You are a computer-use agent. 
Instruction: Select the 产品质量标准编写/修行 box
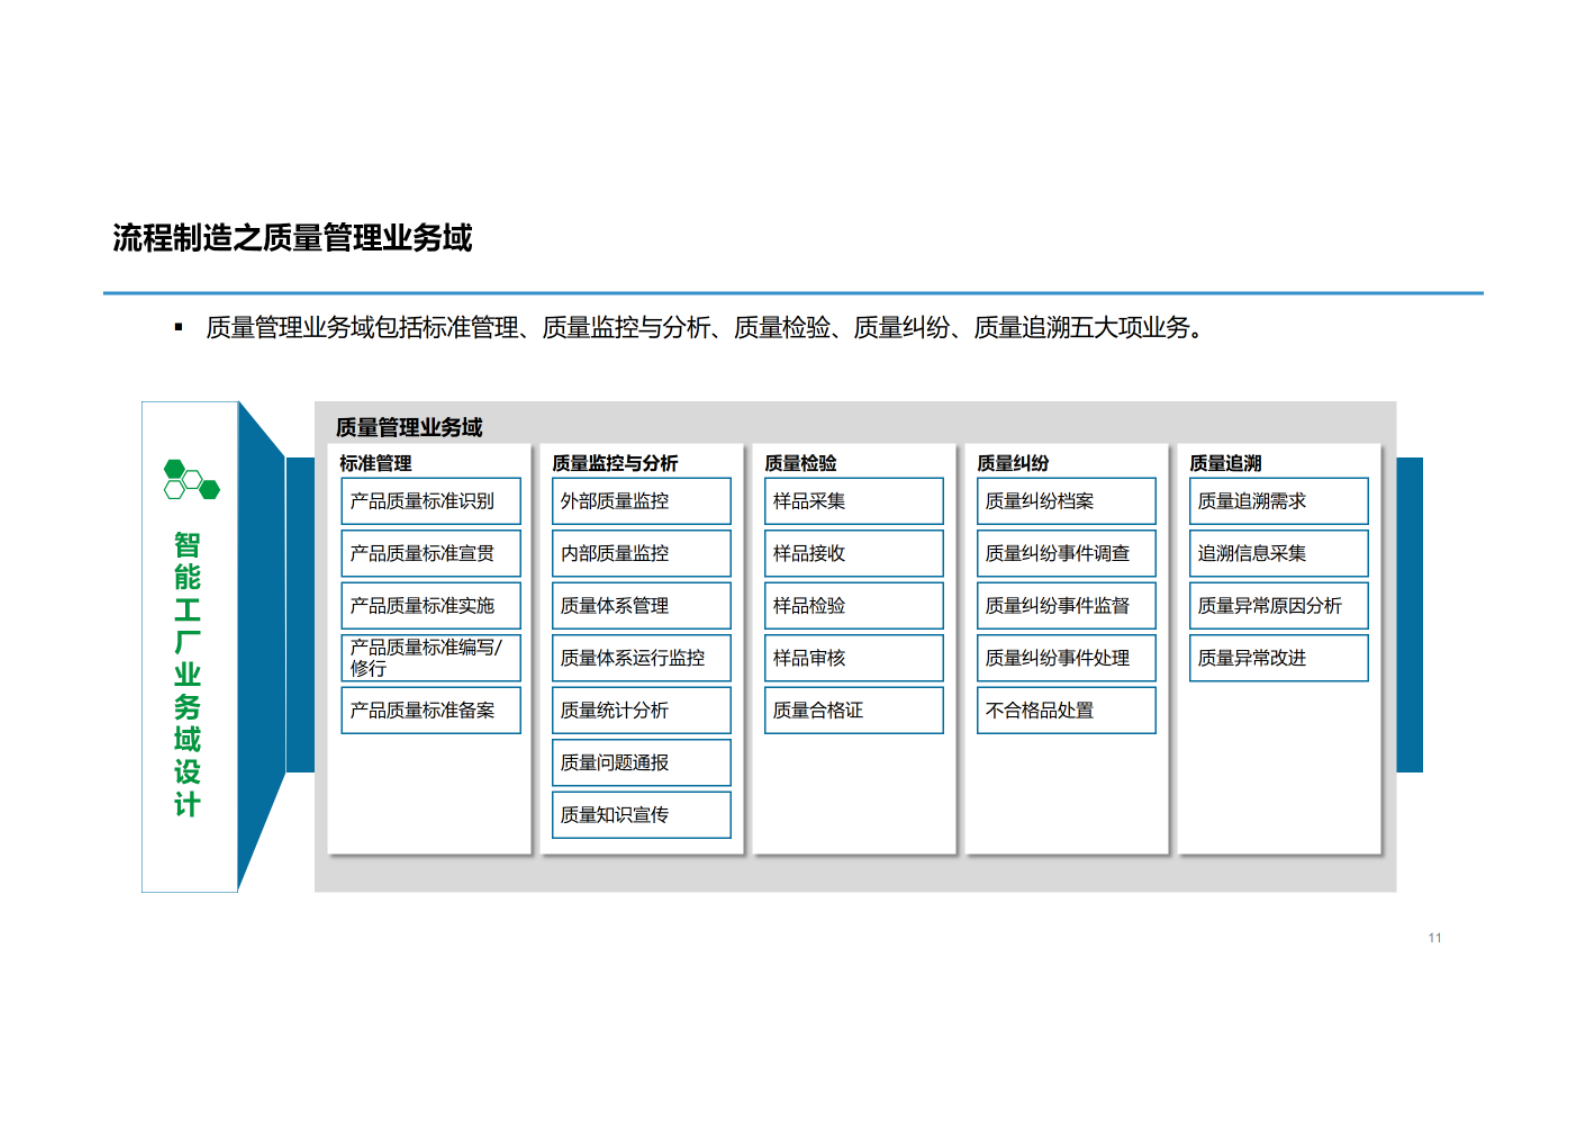[430, 658]
